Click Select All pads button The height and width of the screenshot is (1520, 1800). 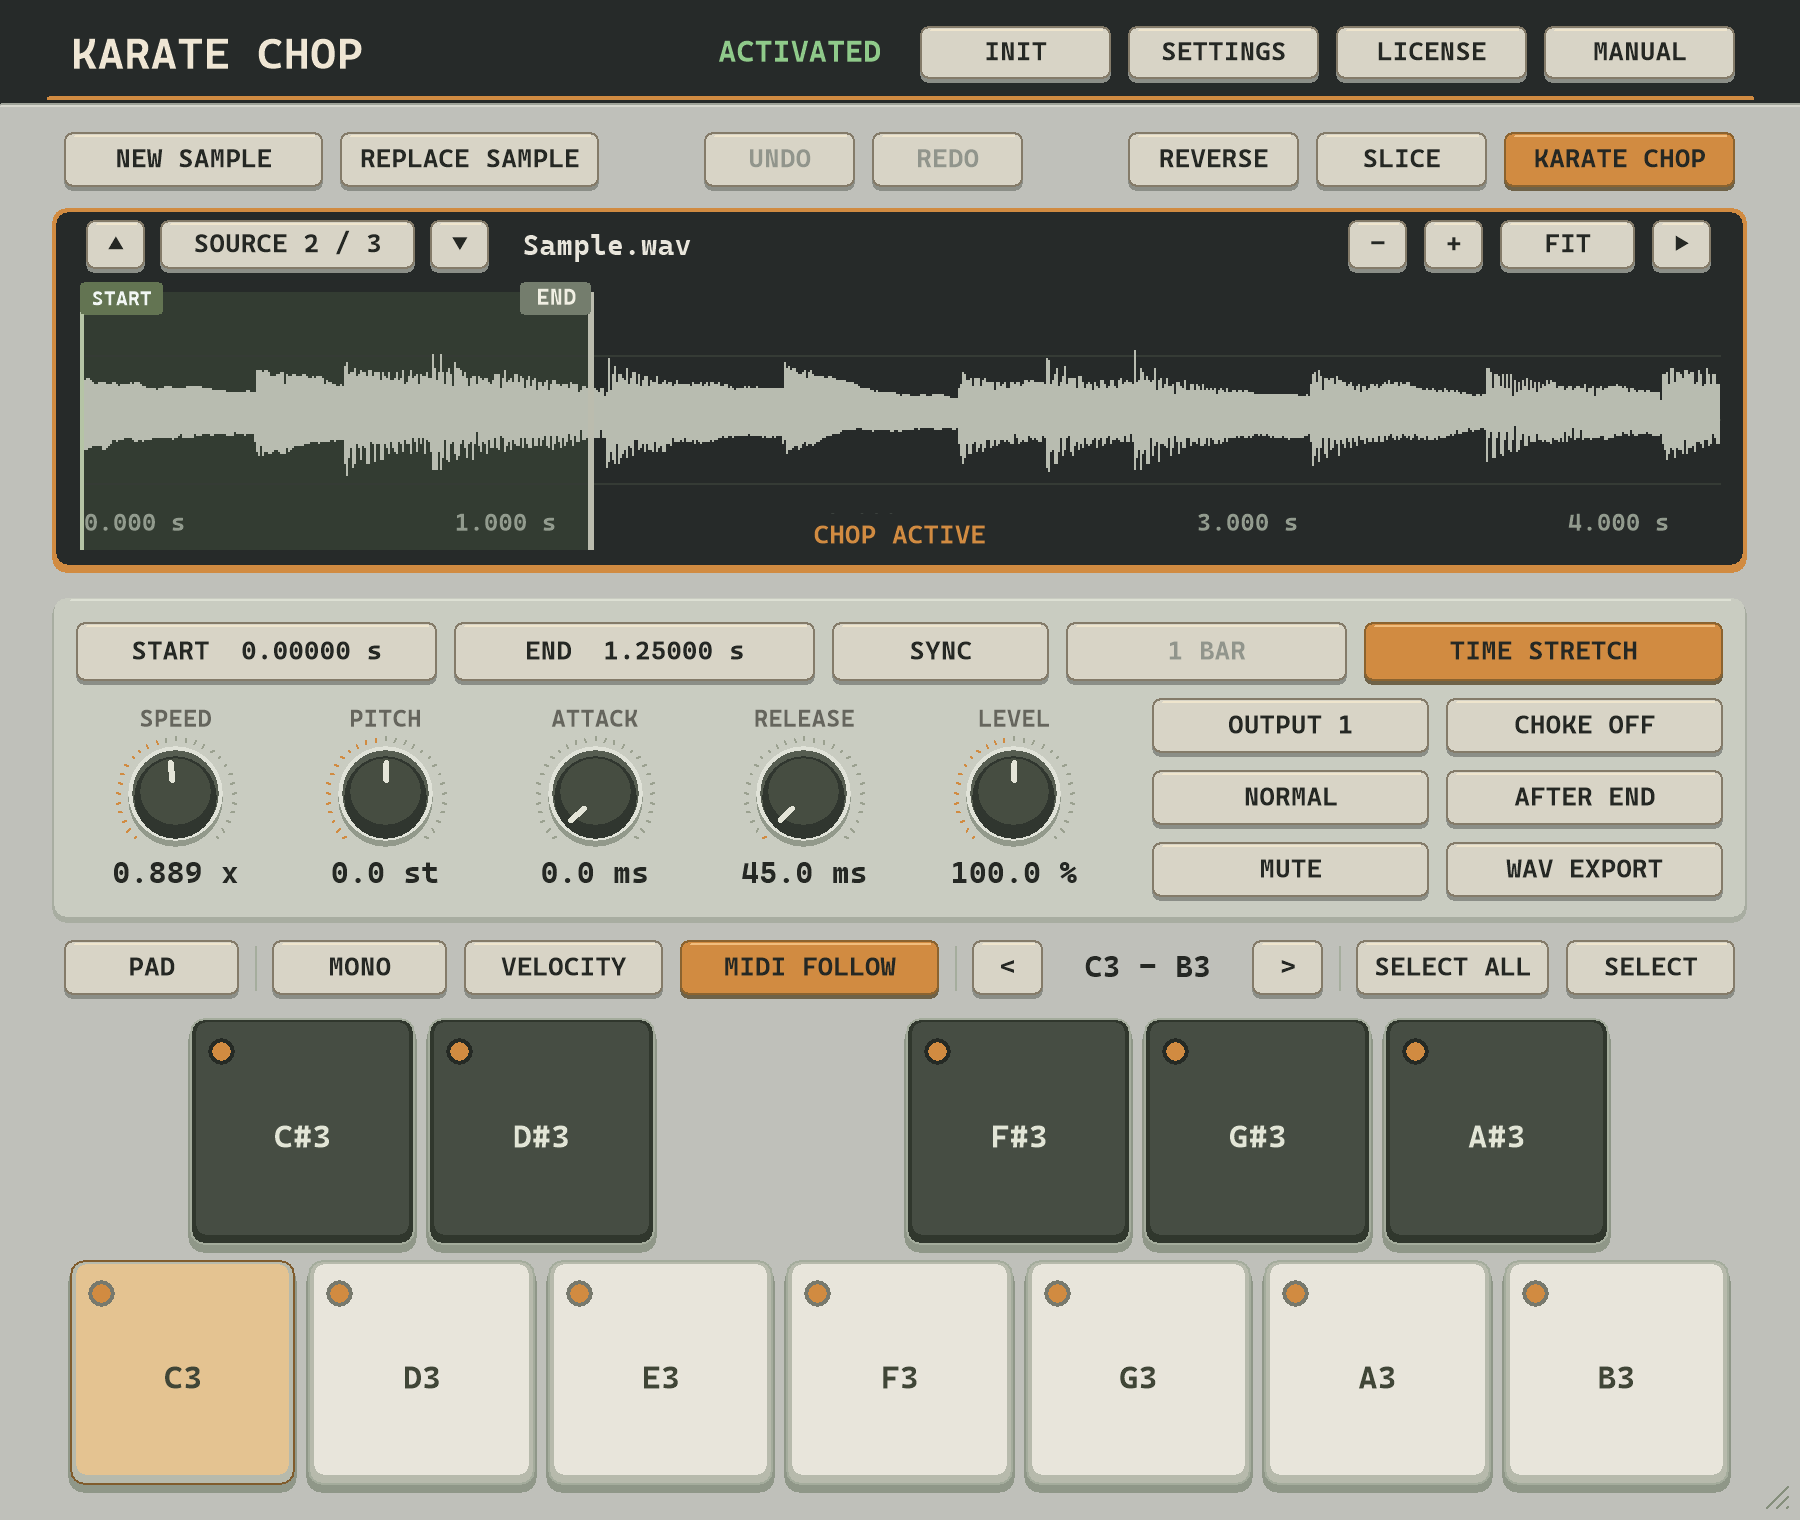[x=1452, y=967]
